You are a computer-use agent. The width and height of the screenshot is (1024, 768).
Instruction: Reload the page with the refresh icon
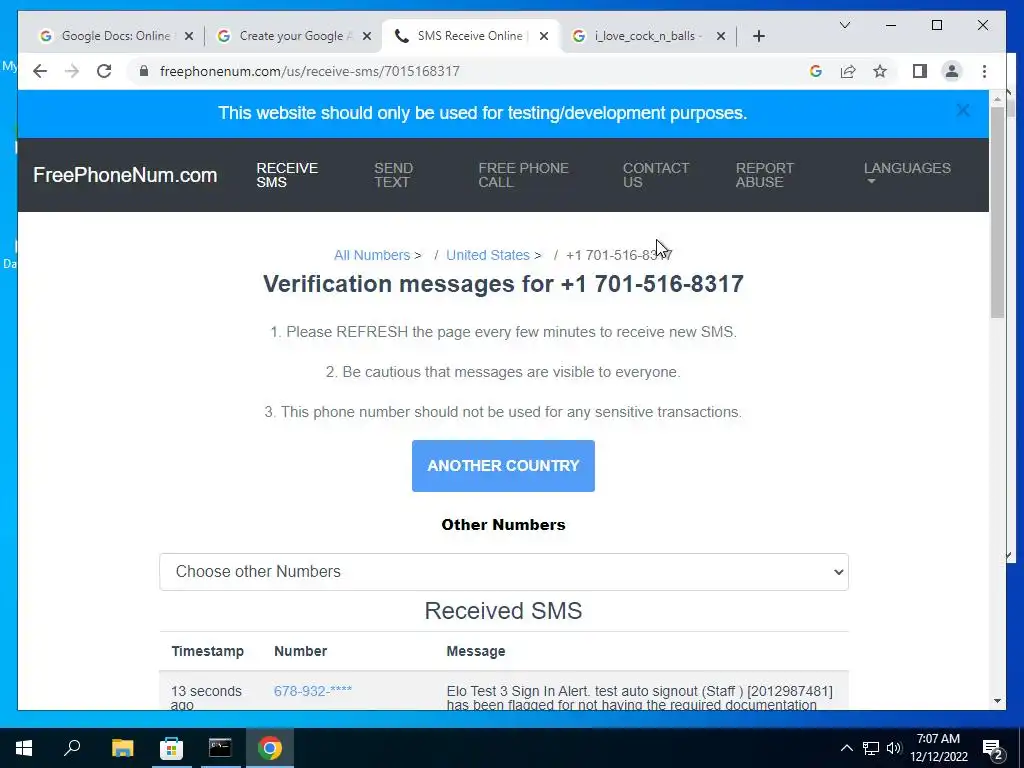[x=104, y=71]
